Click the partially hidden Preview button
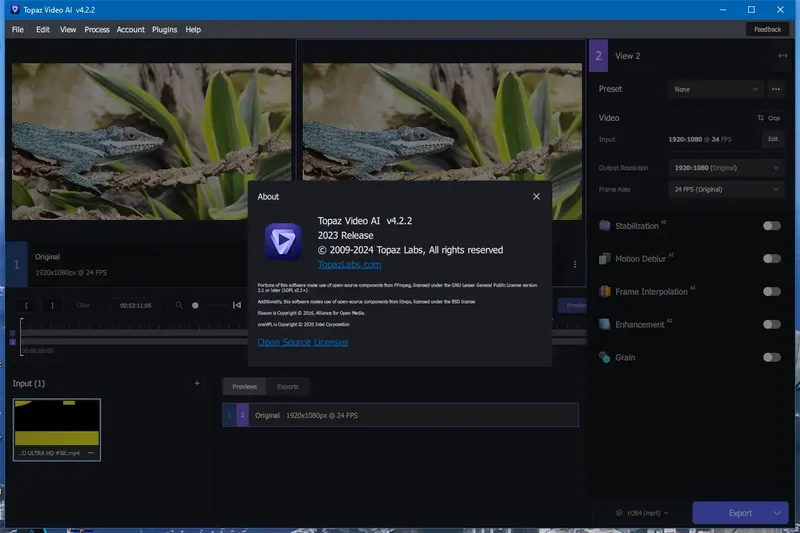This screenshot has width=800, height=533. pyautogui.click(x=572, y=305)
